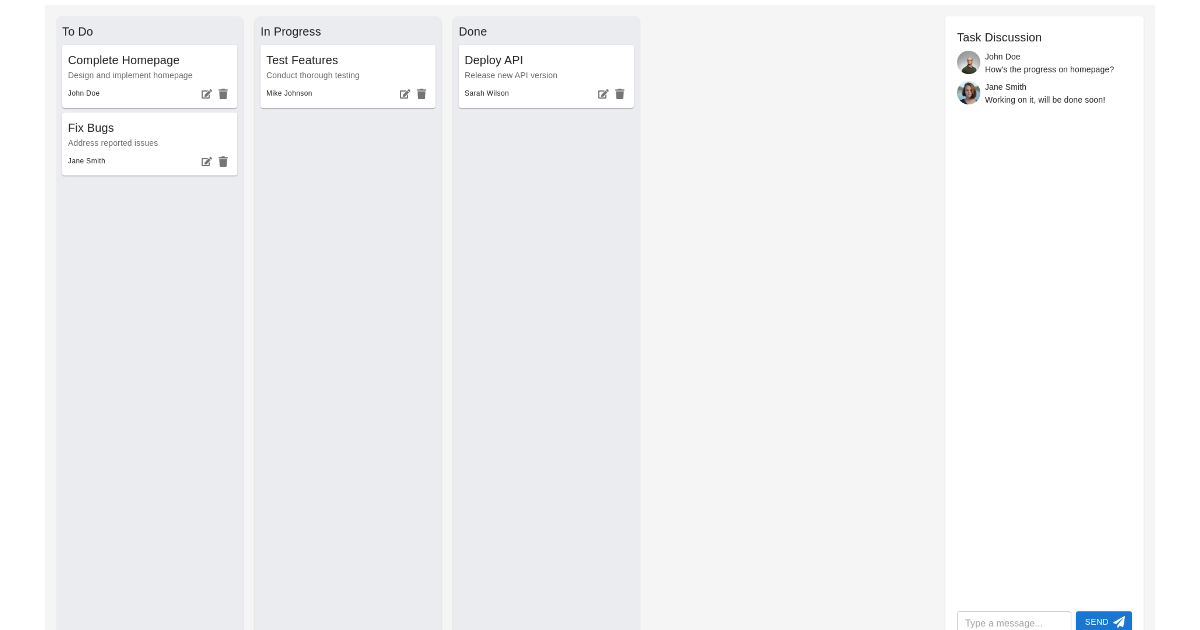Image resolution: width=1200 pixels, height=630 pixels.
Task: Click the In Progress column header
Action: pyautogui.click(x=291, y=31)
